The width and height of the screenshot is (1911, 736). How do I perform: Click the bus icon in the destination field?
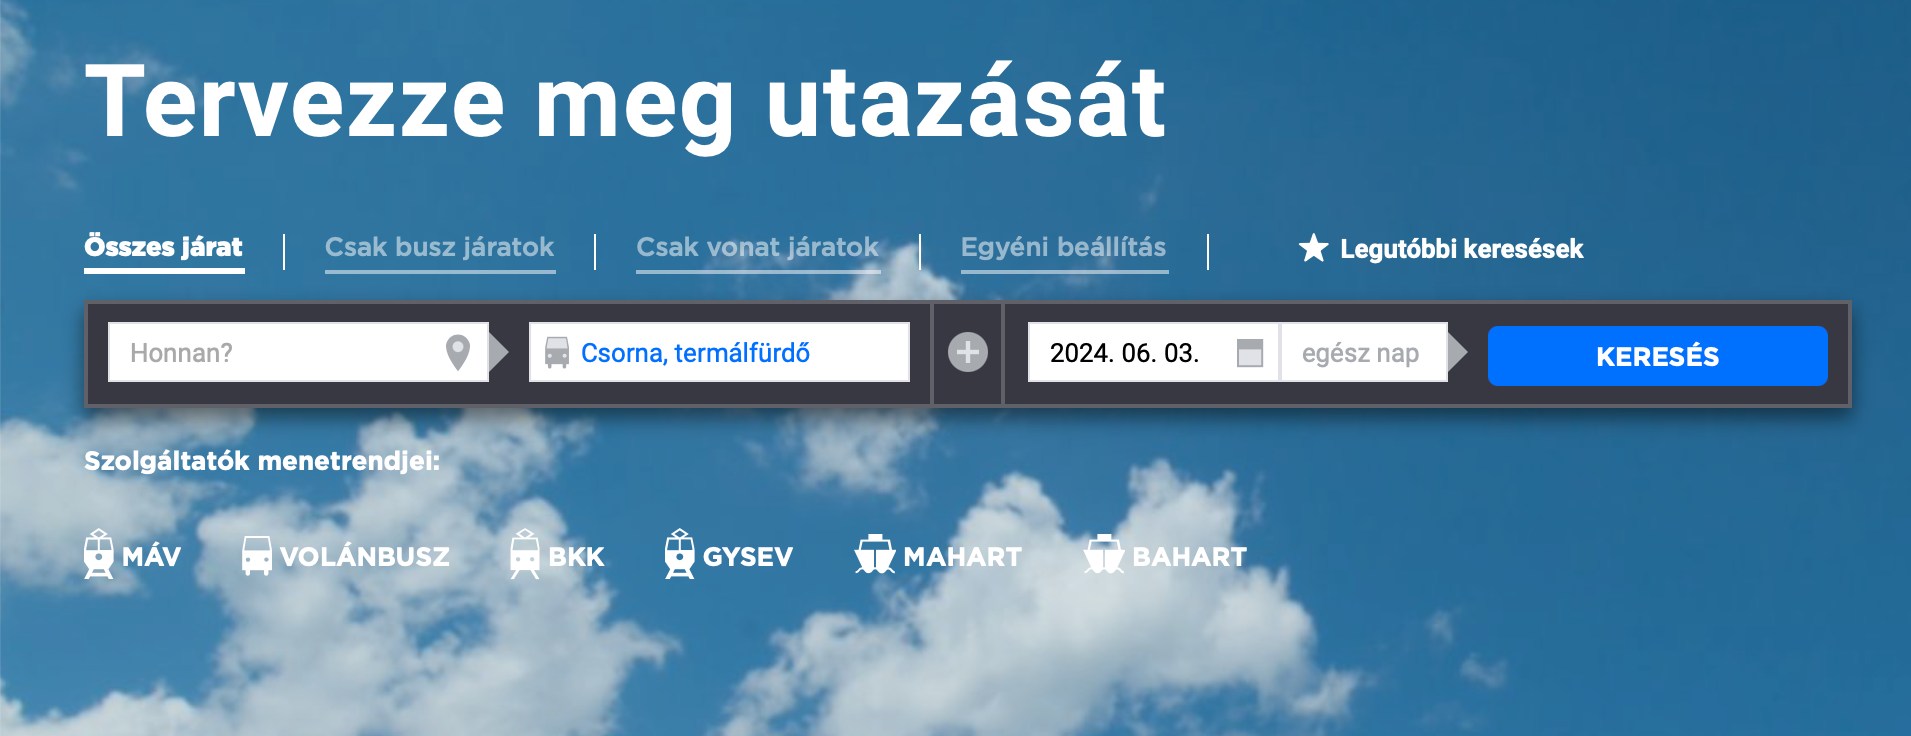click(x=556, y=353)
